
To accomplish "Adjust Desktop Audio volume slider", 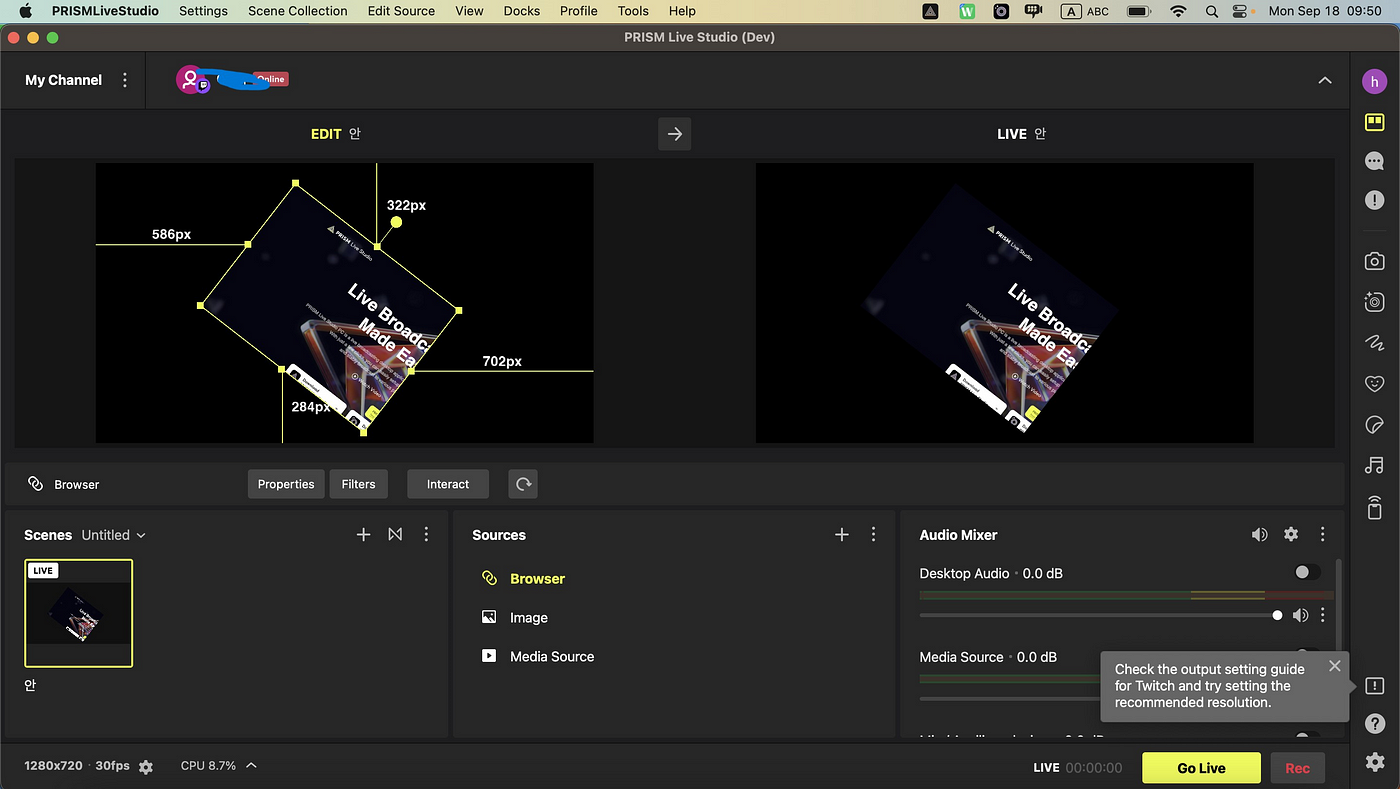I will click(x=1100, y=615).
